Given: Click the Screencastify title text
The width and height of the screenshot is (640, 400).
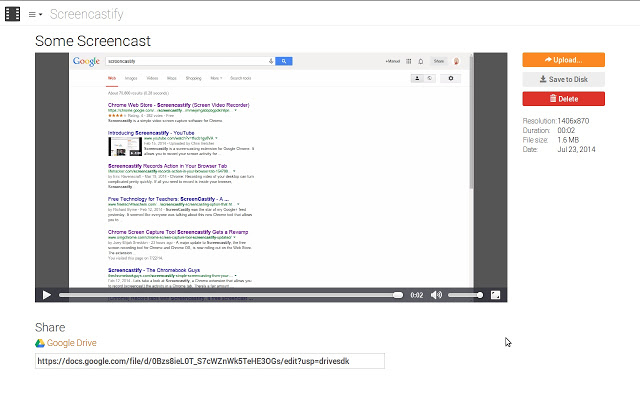Looking at the screenshot, I should point(87,14).
